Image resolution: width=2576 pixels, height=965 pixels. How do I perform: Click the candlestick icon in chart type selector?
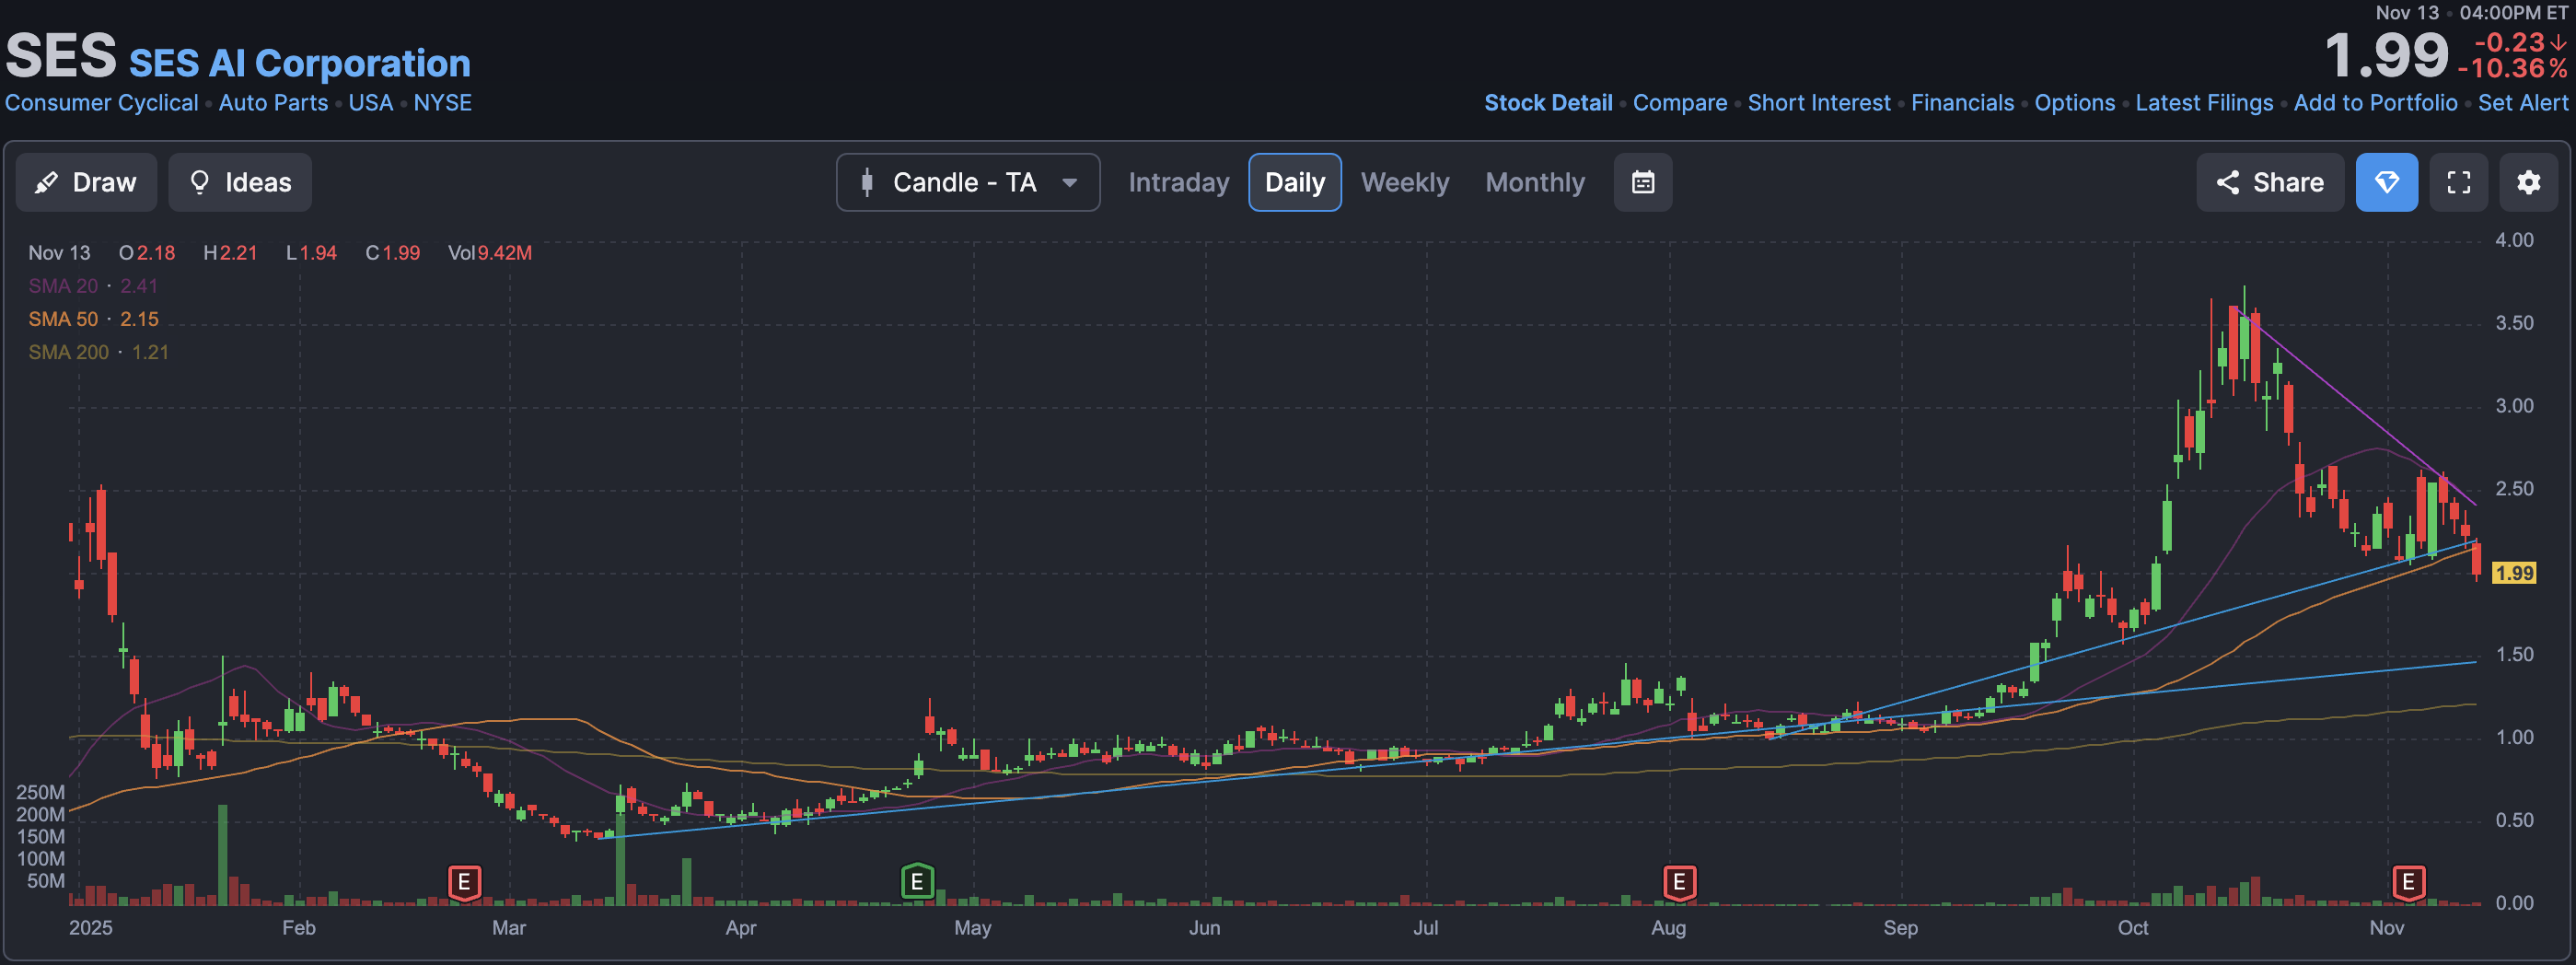[866, 182]
